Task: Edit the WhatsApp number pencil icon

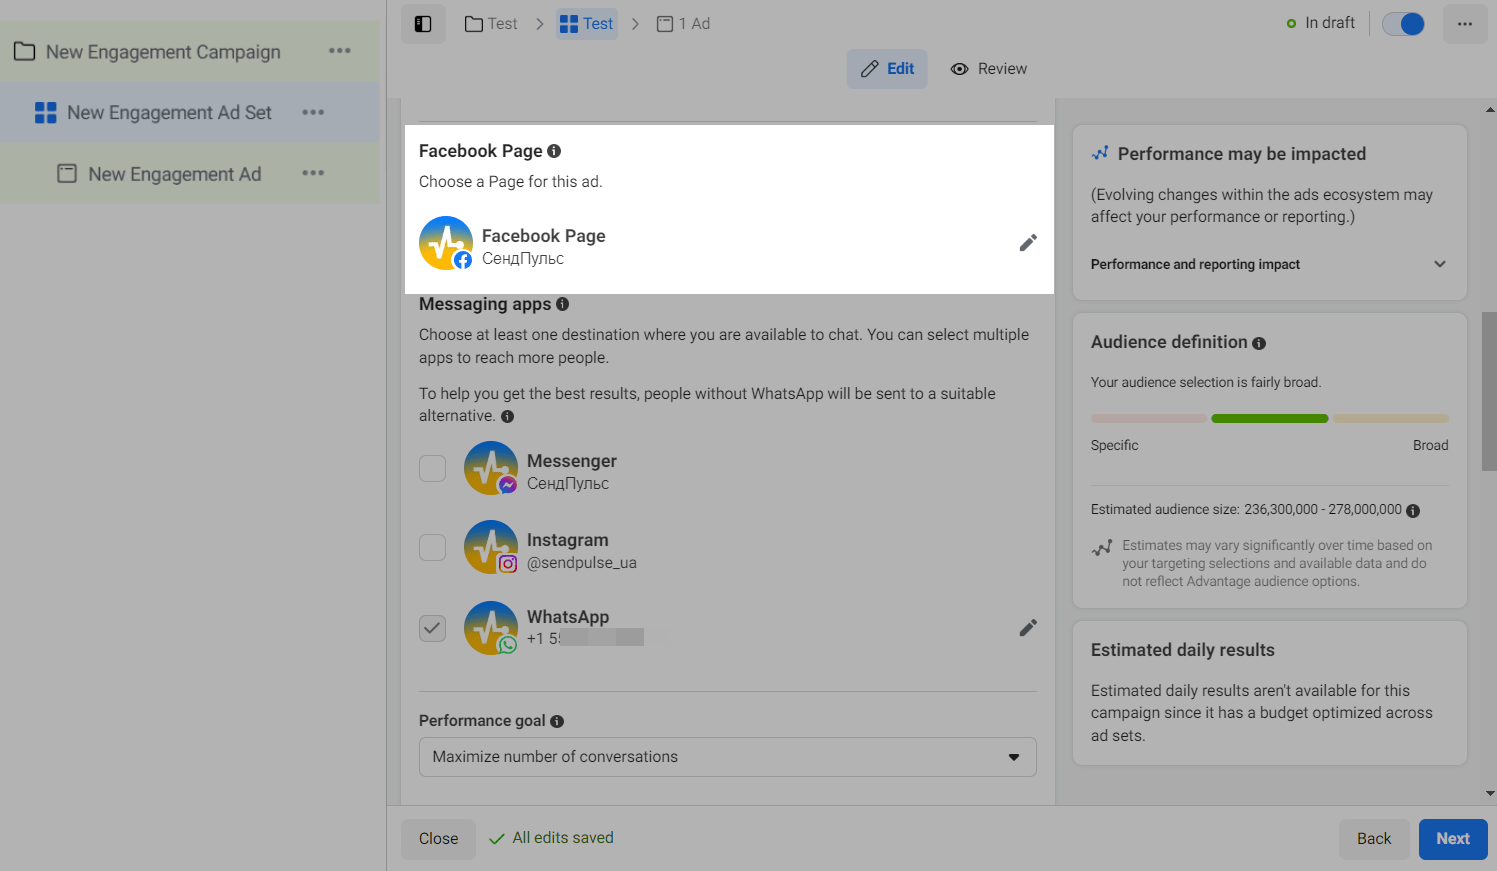Action: 1027,628
